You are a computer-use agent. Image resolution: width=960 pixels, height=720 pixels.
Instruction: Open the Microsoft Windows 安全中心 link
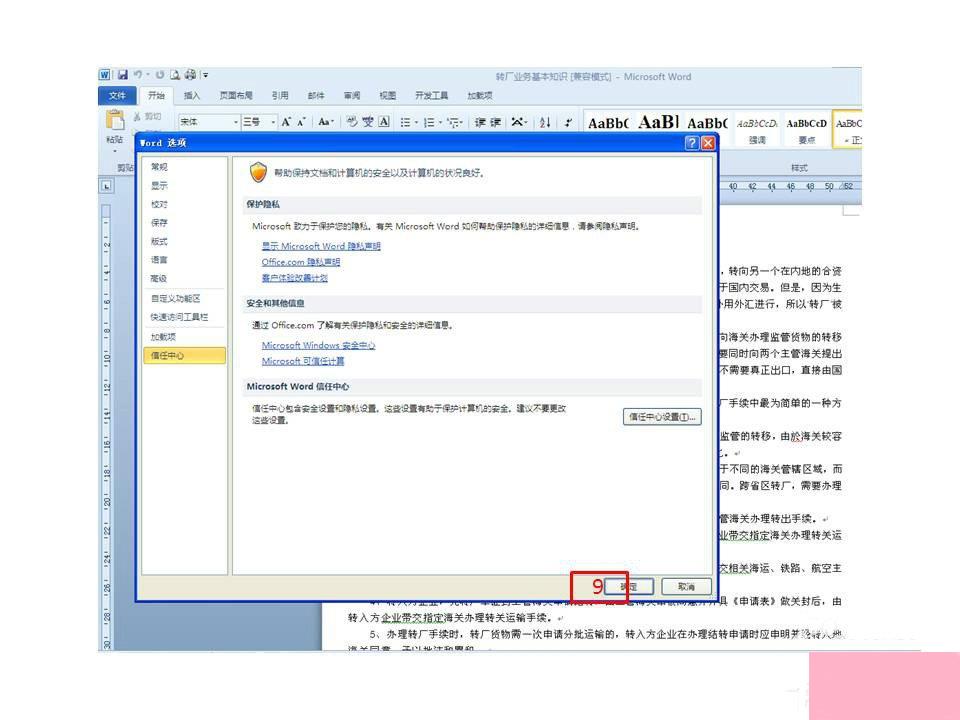pos(318,345)
